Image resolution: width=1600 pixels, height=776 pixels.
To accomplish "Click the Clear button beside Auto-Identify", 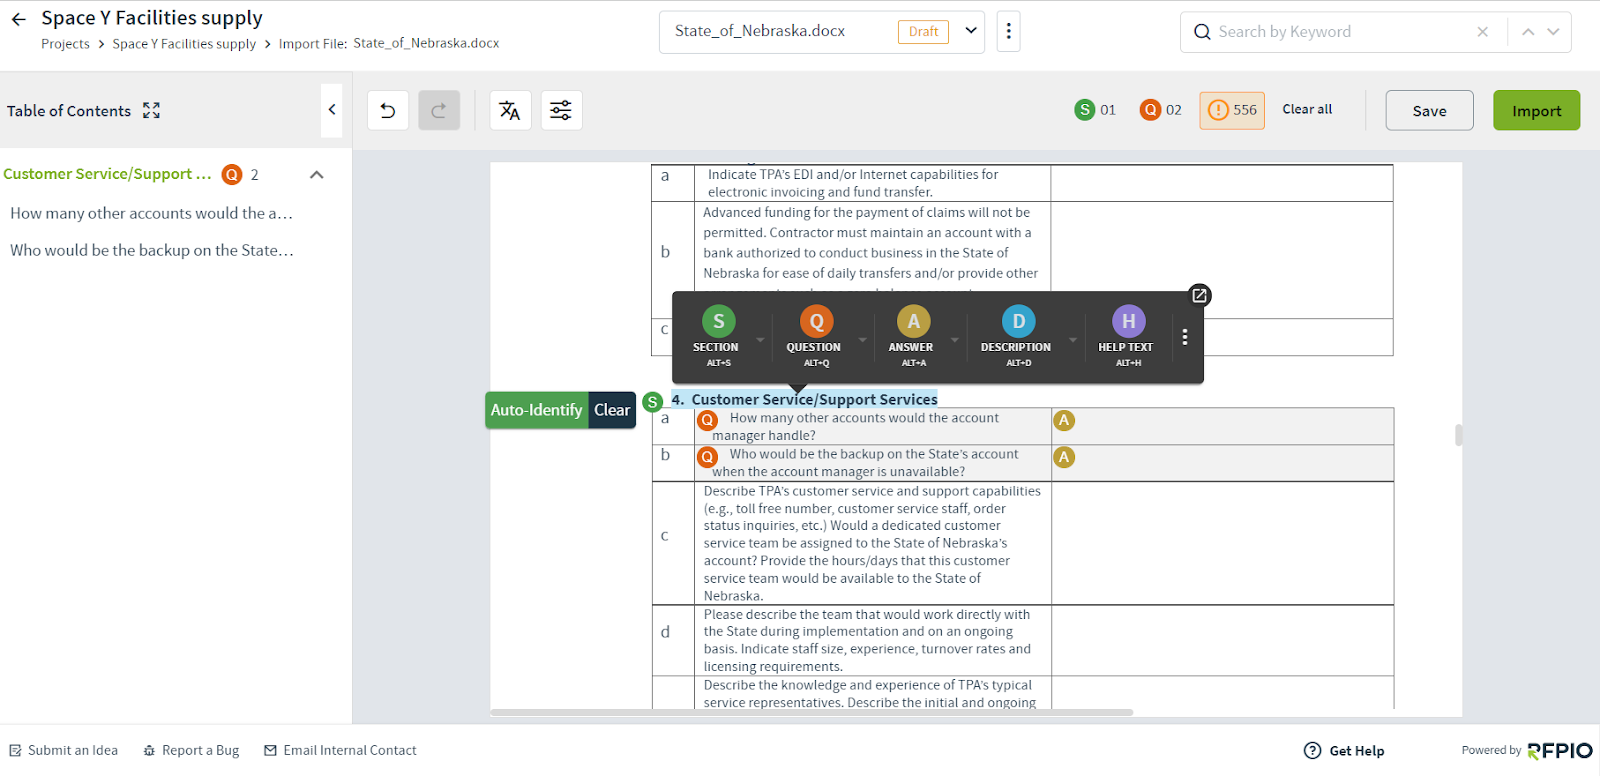I will tap(612, 410).
